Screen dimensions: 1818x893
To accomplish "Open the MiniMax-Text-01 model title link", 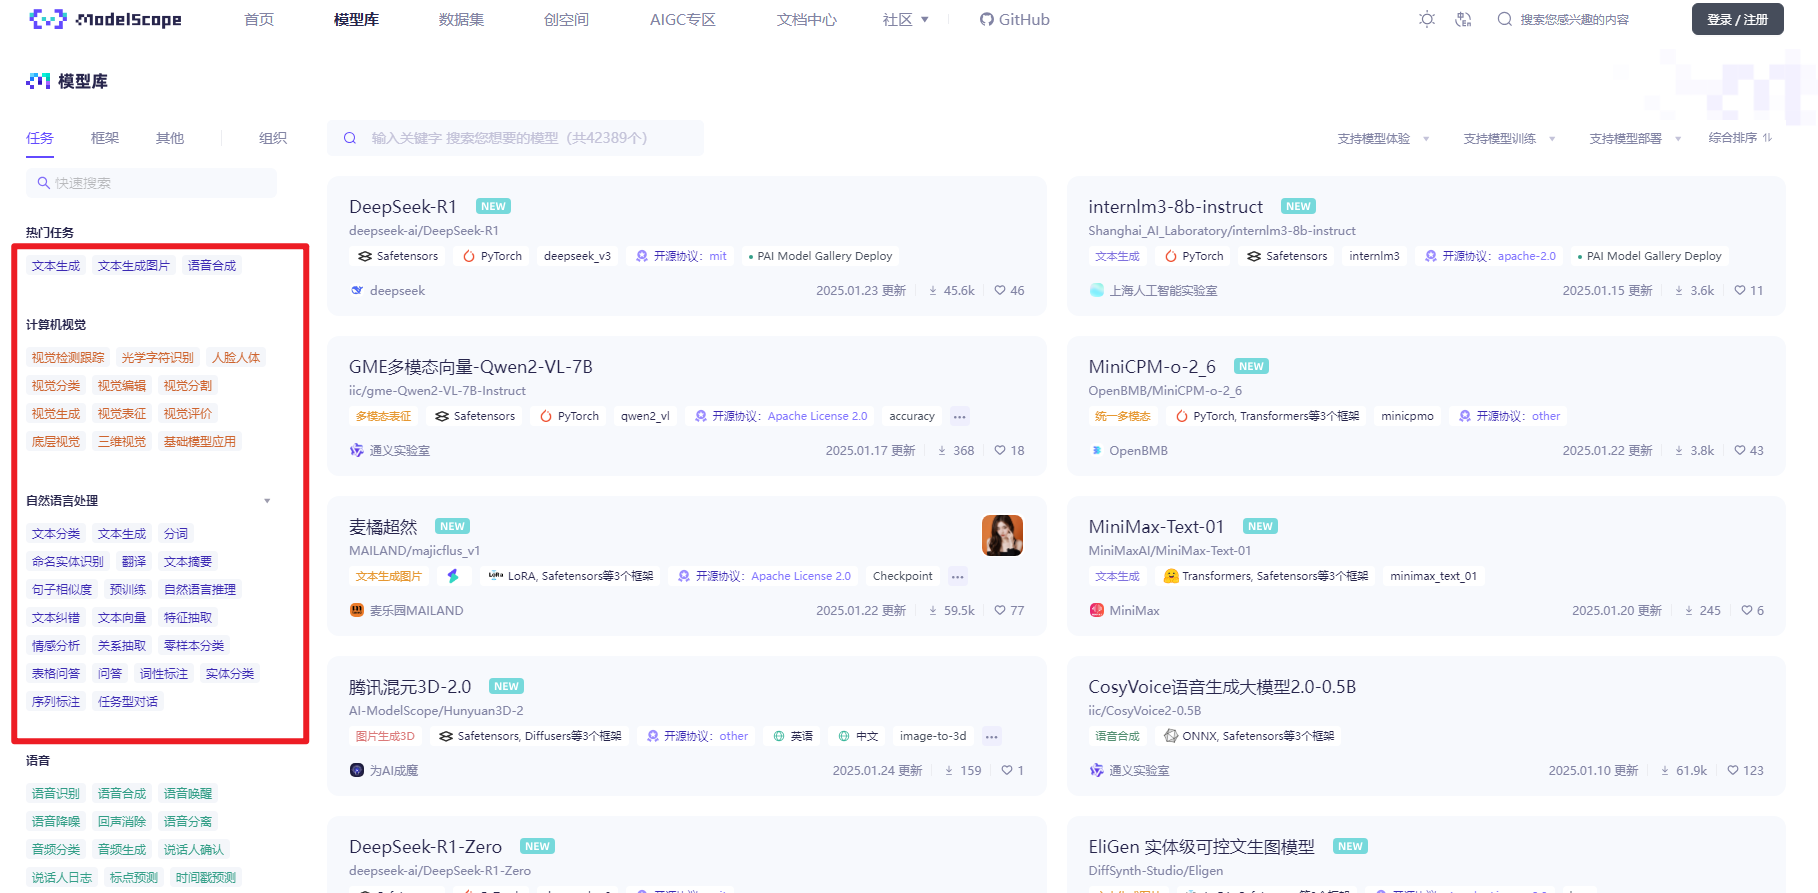I will coord(1156,527).
